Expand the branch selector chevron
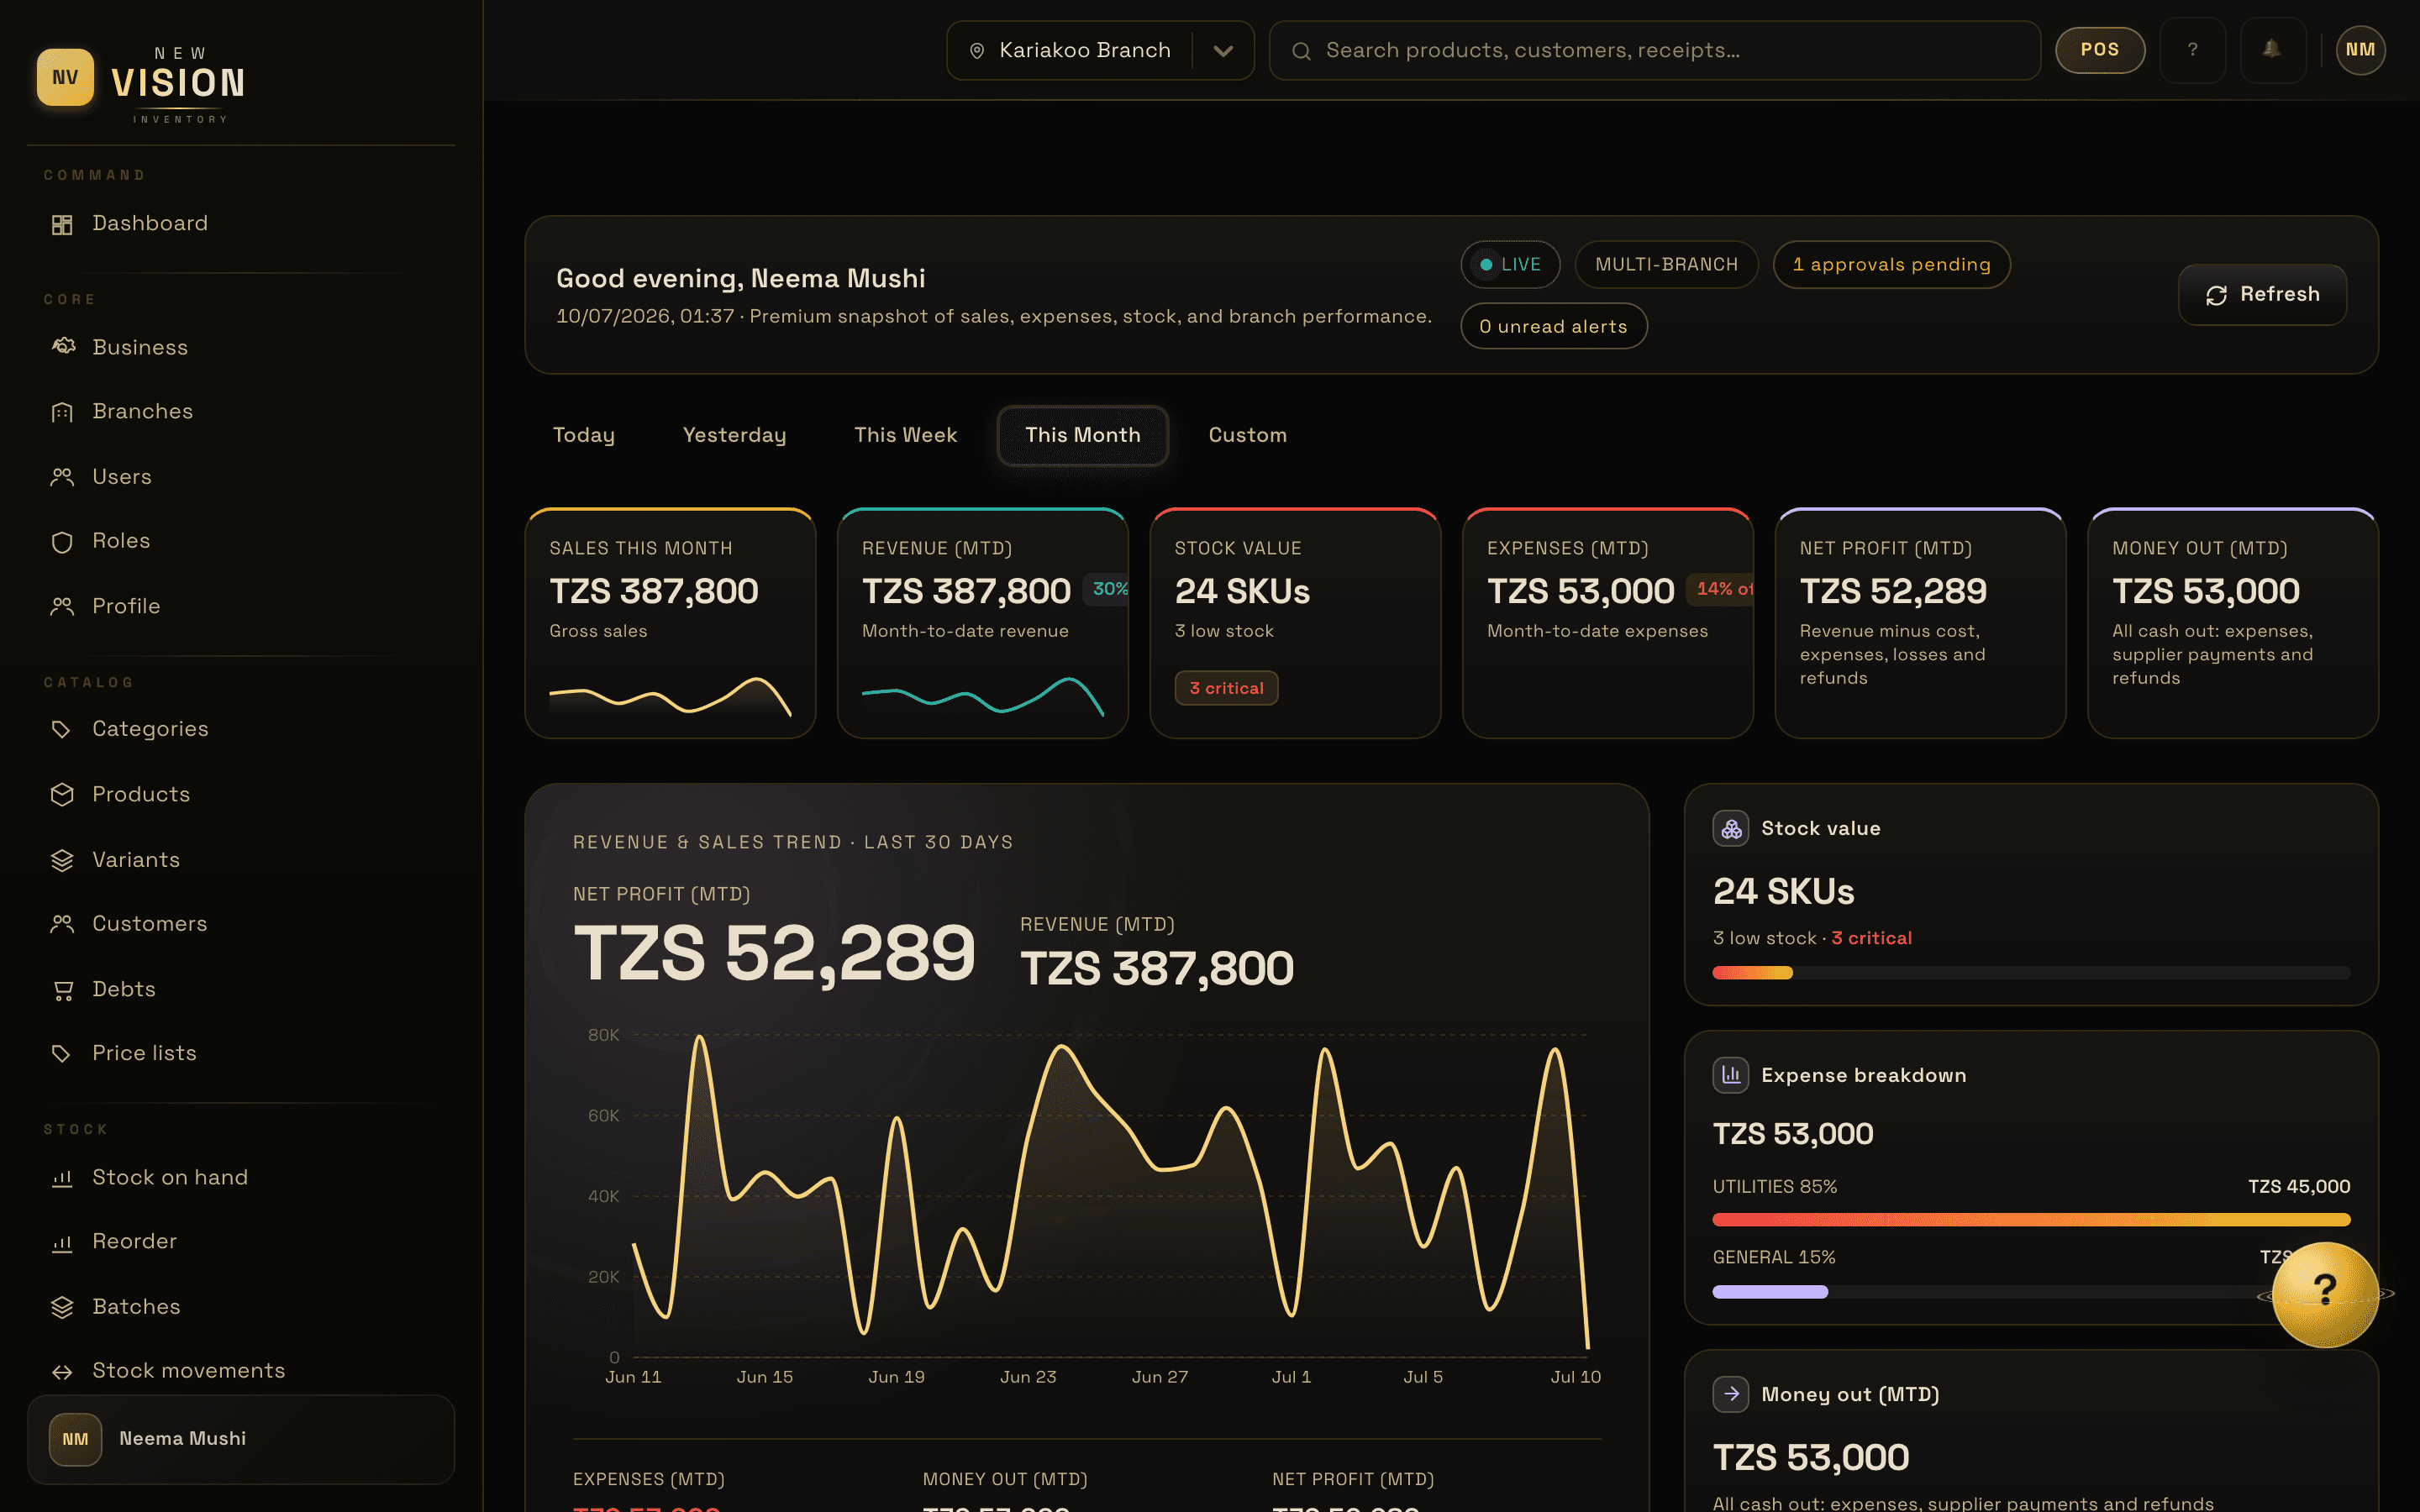 [1223, 50]
